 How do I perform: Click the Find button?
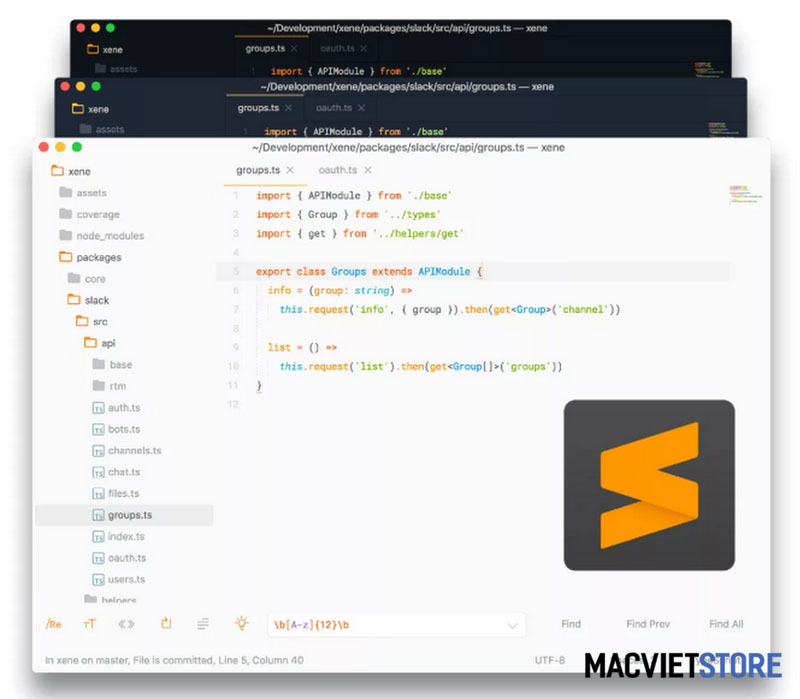pos(571,624)
